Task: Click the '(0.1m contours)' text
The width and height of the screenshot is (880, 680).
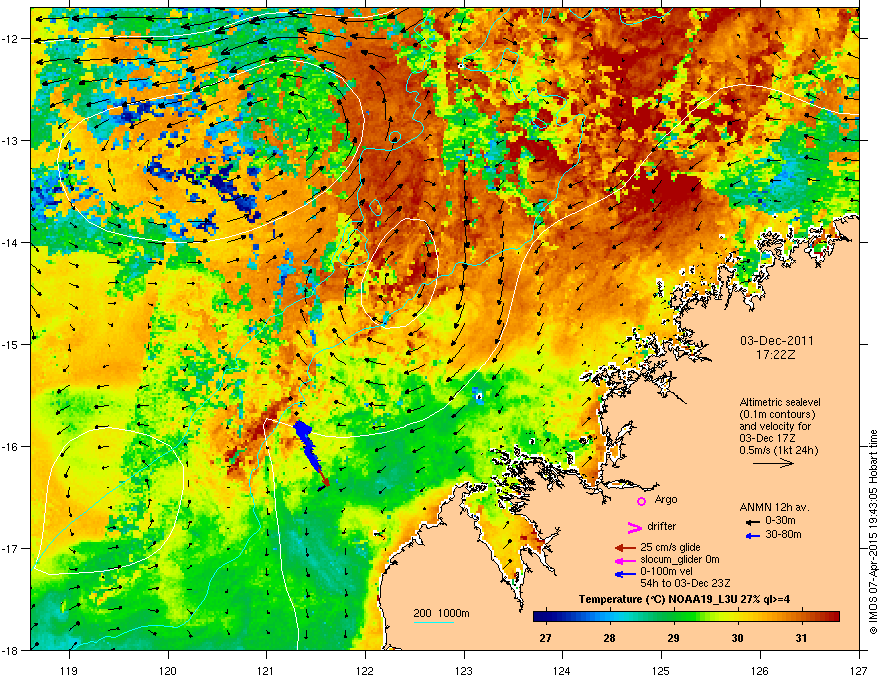Action: 777,415
